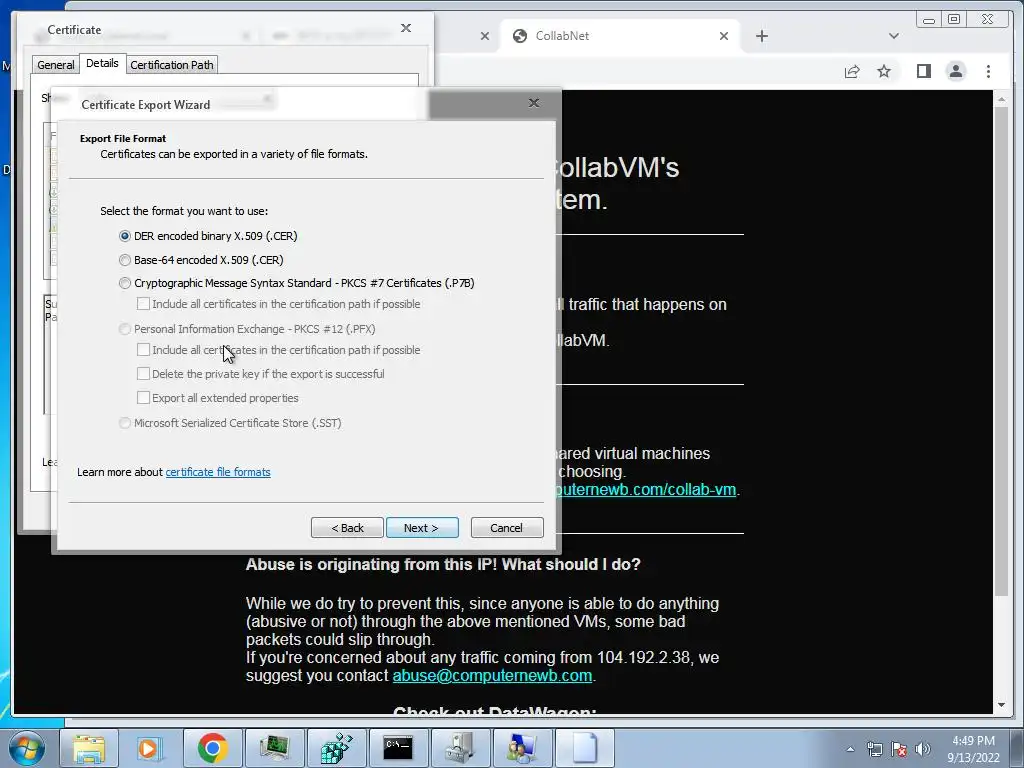This screenshot has height=768, width=1024.
Task: Click the scroll down arrow in Chrome
Action: 1001,705
